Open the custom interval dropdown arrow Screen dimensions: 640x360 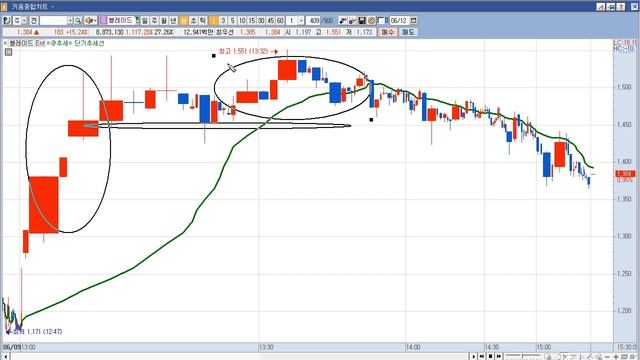point(301,20)
